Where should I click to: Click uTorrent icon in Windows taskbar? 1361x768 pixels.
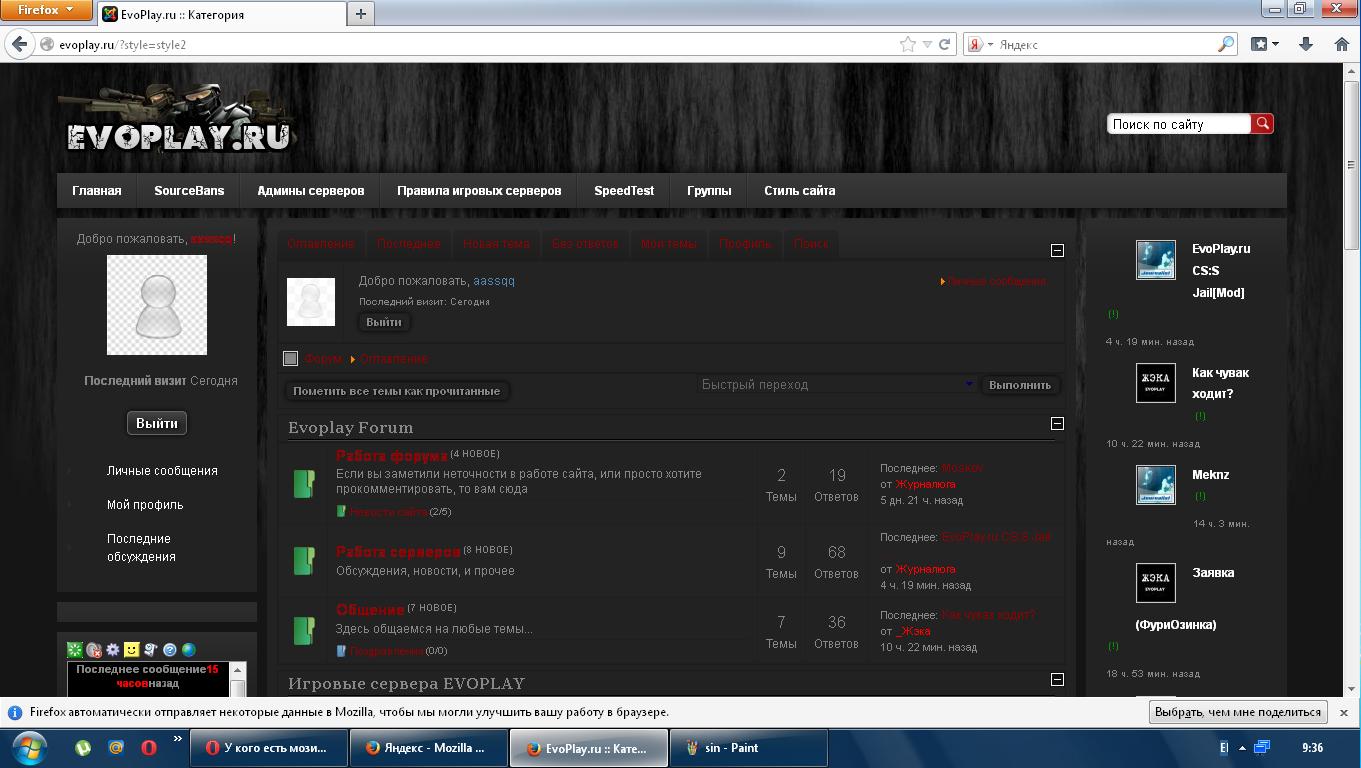tap(83, 747)
